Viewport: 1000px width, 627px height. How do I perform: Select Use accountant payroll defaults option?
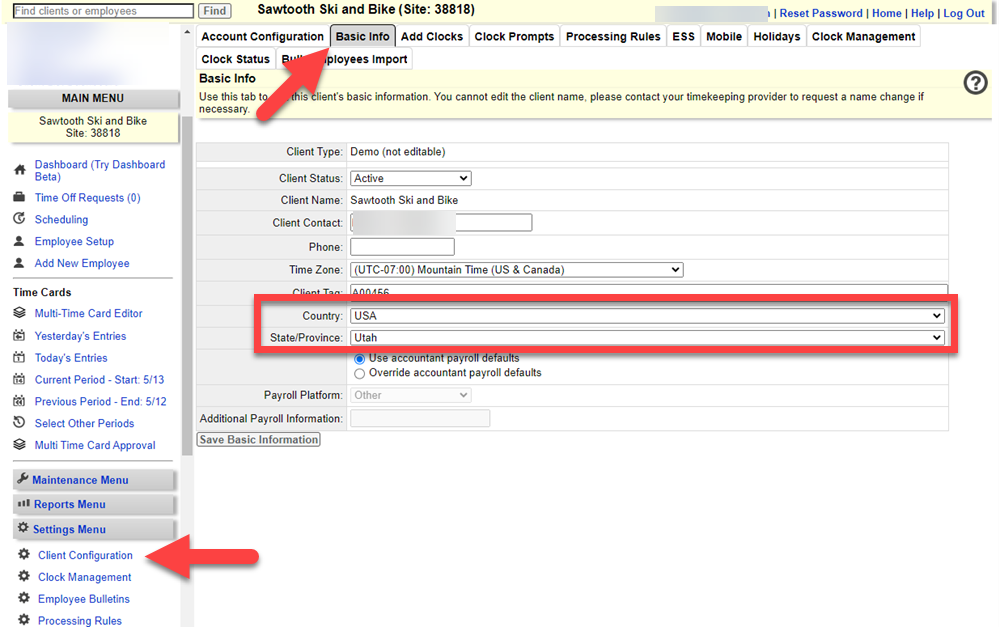pos(360,358)
